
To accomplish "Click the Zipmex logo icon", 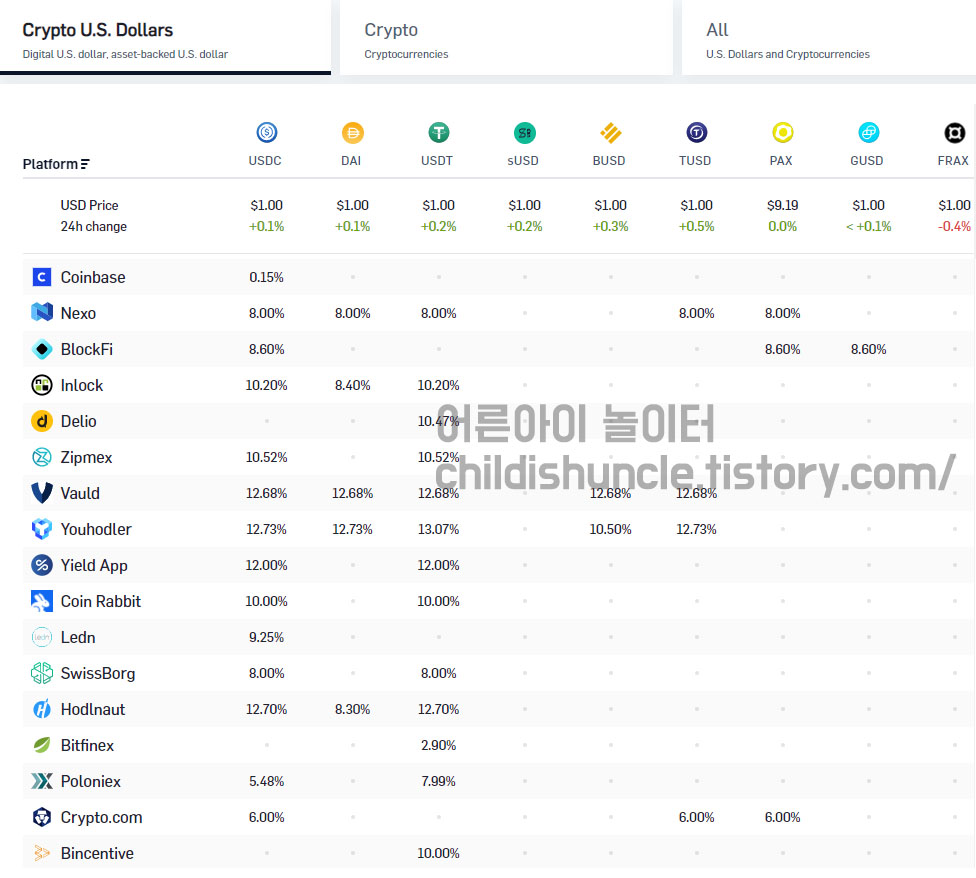I will [x=42, y=457].
